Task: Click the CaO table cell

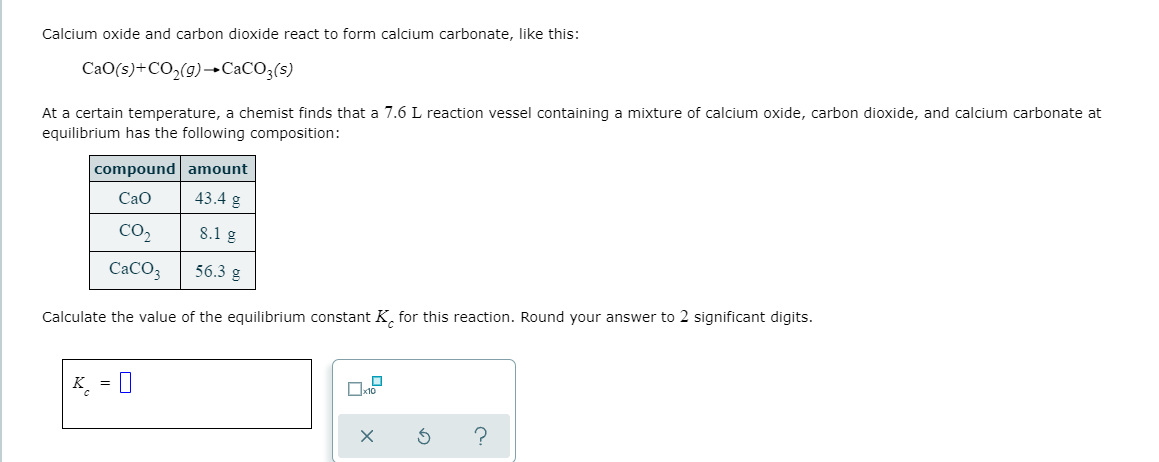Action: 135,198
